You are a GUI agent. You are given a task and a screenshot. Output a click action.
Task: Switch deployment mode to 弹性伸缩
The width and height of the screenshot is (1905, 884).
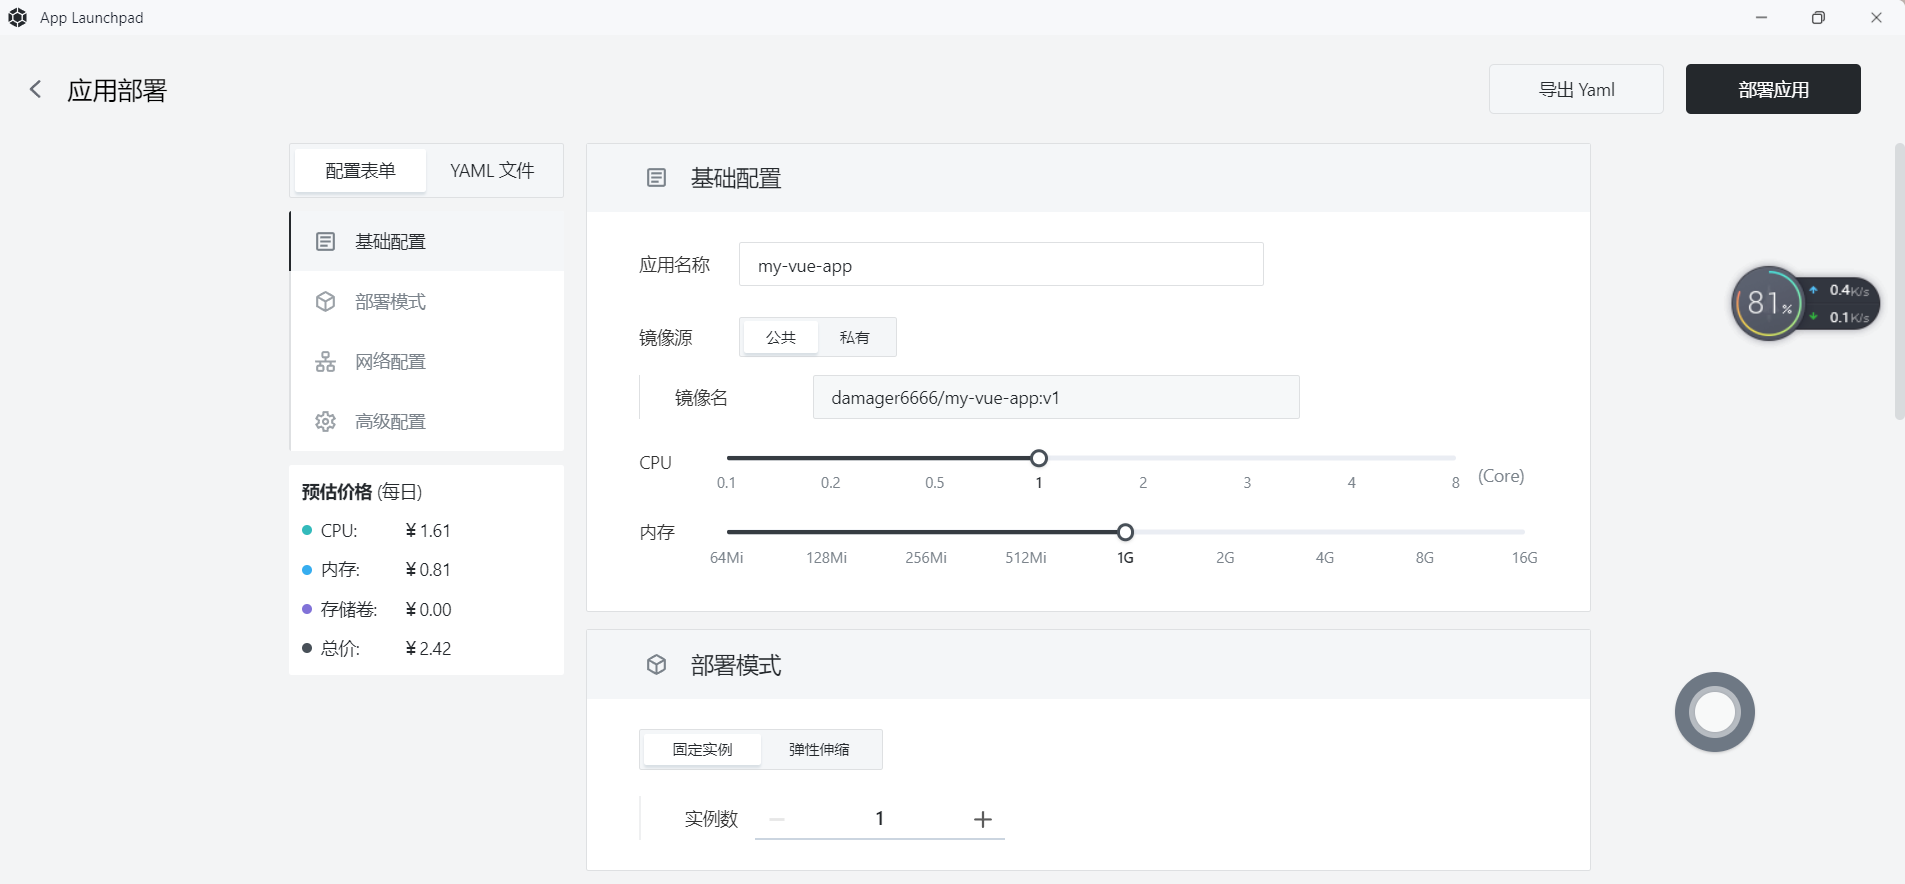(819, 750)
